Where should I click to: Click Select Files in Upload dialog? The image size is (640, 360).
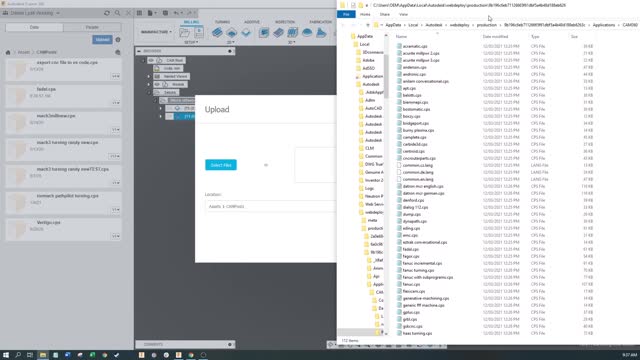pos(221,165)
